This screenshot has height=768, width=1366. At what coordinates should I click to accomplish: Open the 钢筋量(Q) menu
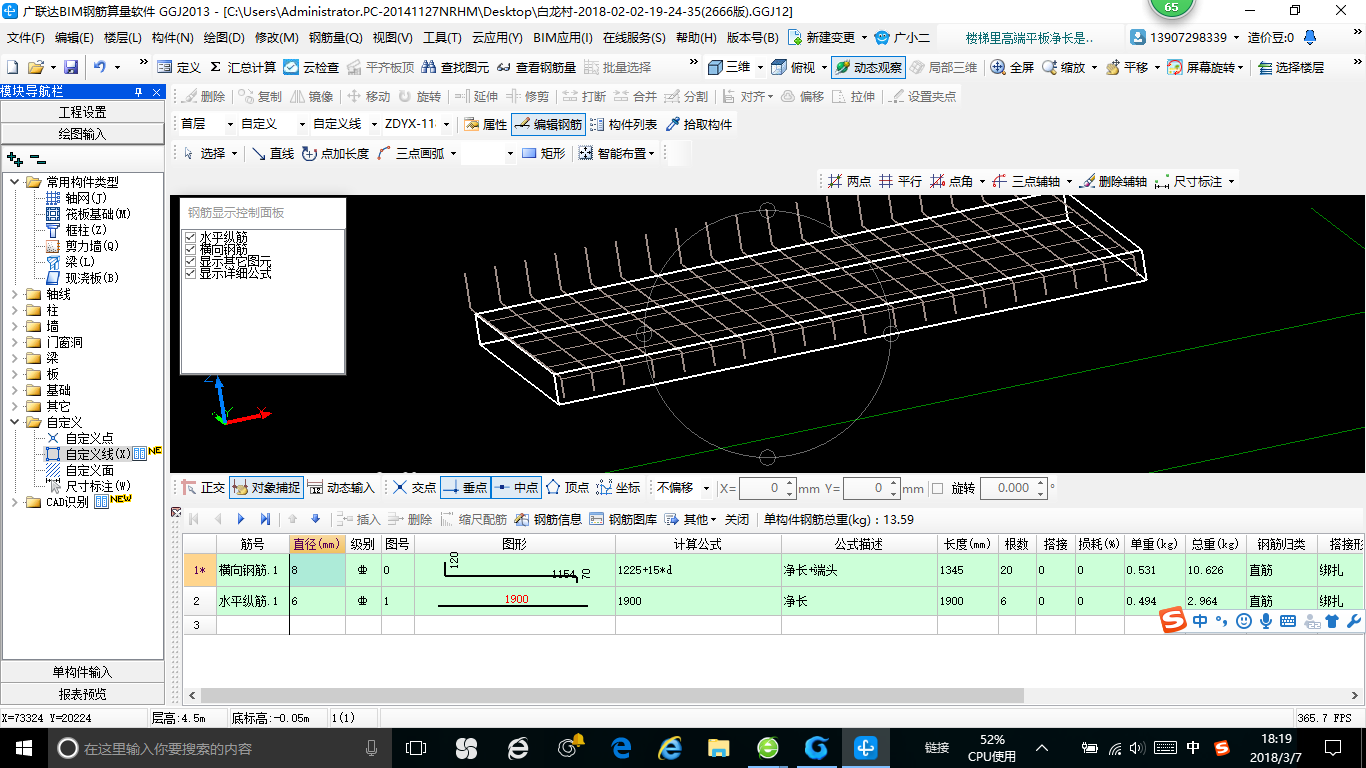tap(336, 38)
